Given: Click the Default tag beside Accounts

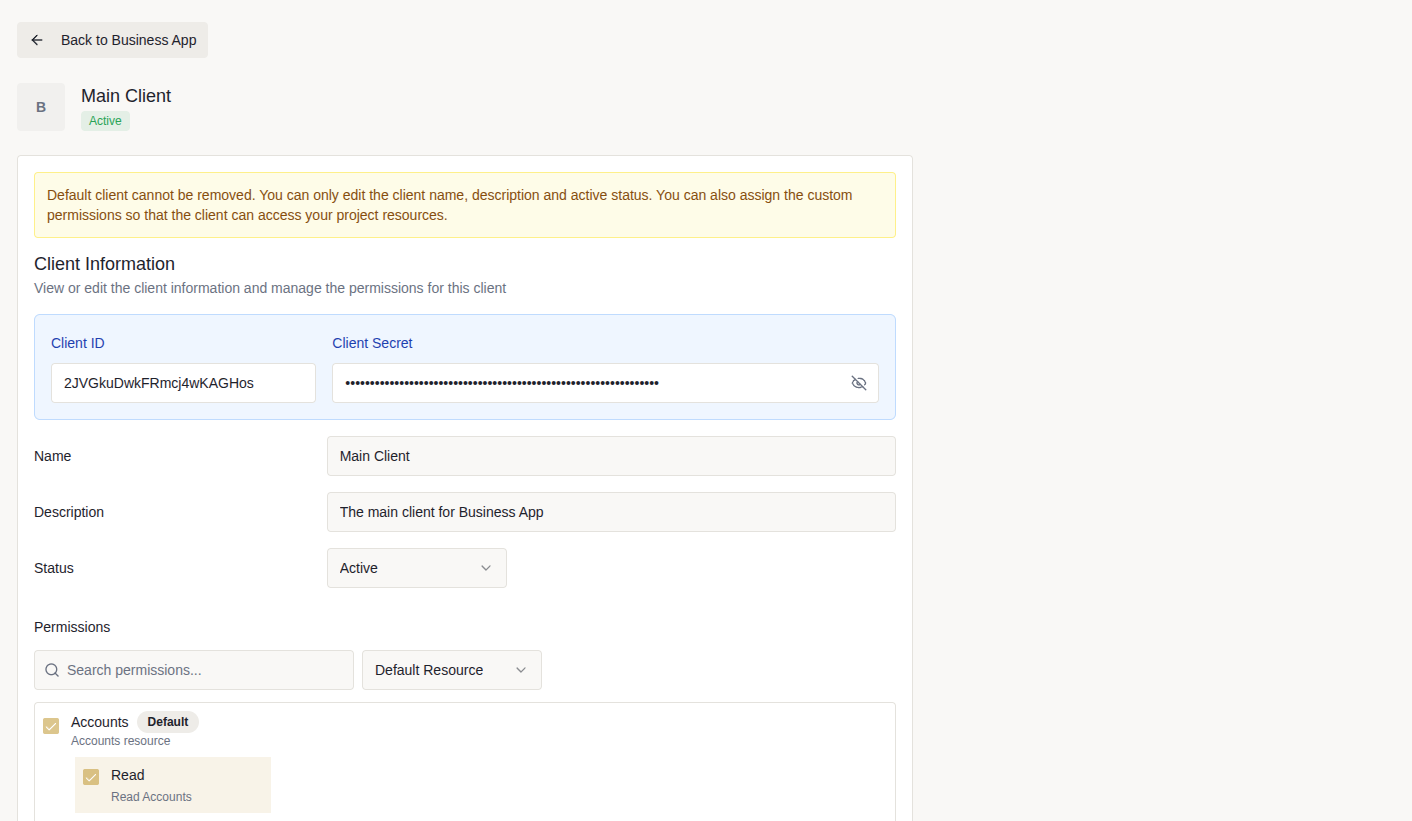Looking at the screenshot, I should tap(168, 722).
